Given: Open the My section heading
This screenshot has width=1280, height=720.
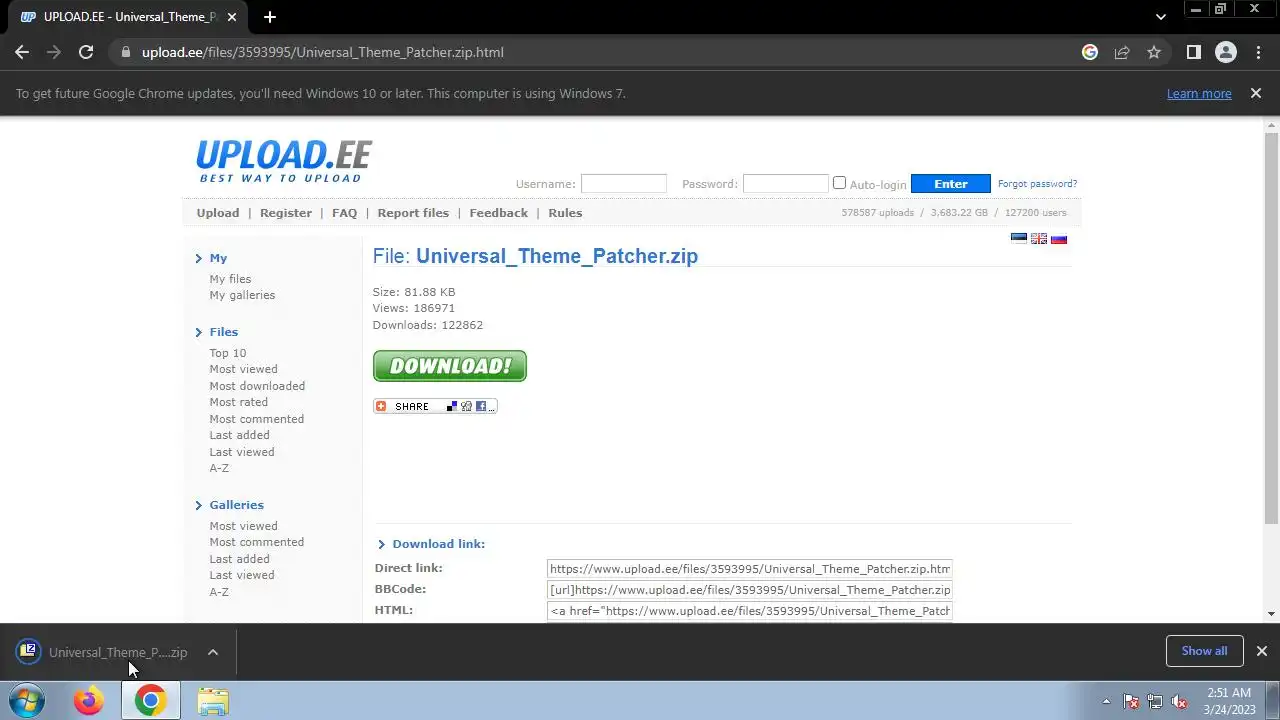Looking at the screenshot, I should (x=218, y=258).
